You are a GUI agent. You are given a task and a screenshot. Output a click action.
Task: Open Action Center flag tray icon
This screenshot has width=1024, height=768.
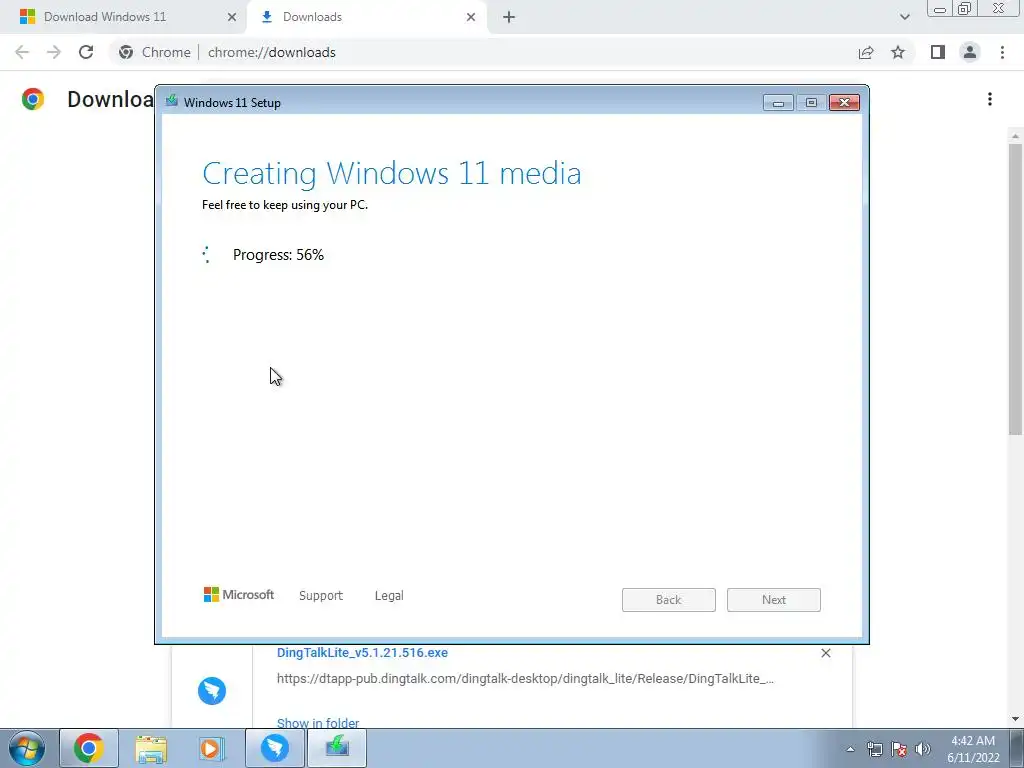coord(899,749)
